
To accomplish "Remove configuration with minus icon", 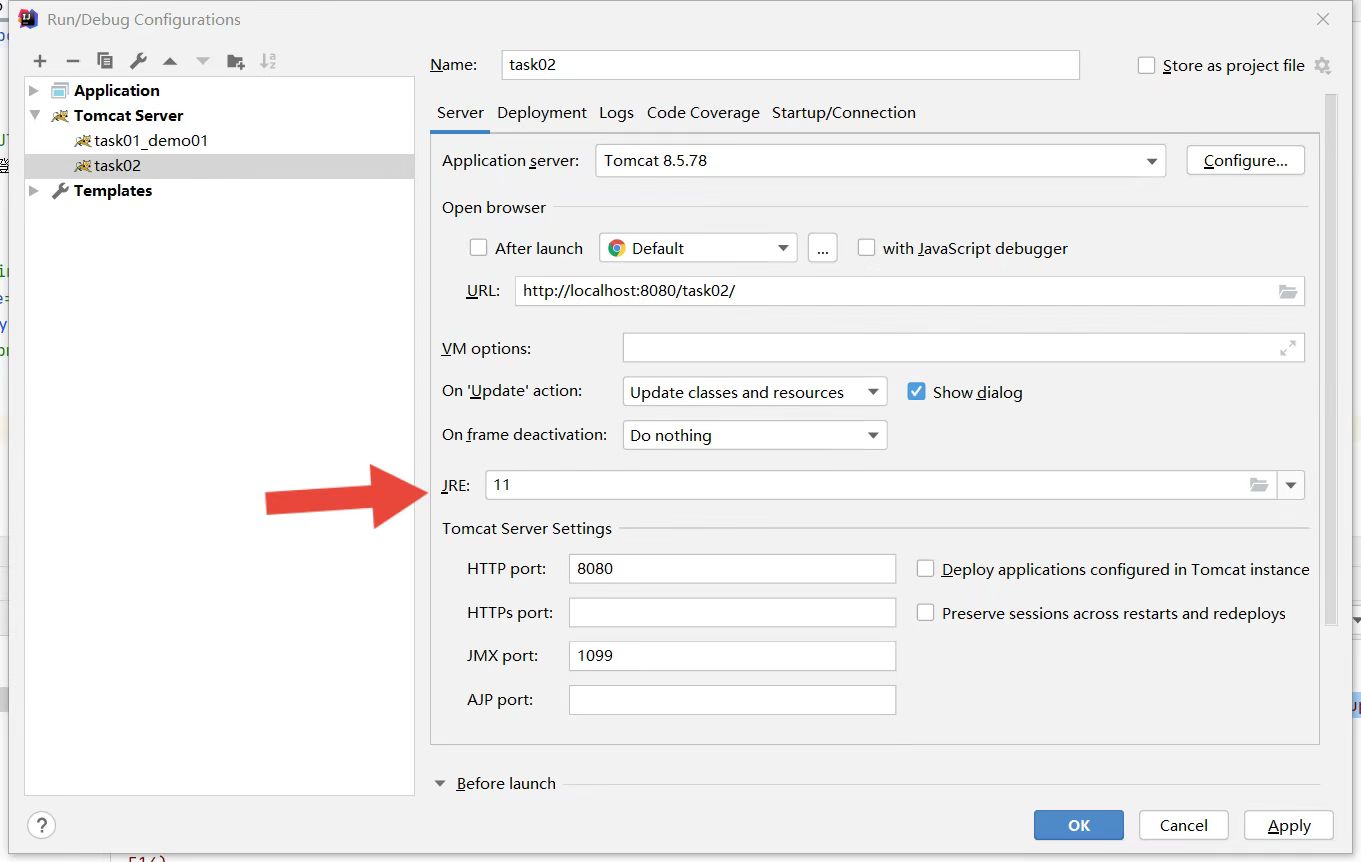I will click(72, 61).
